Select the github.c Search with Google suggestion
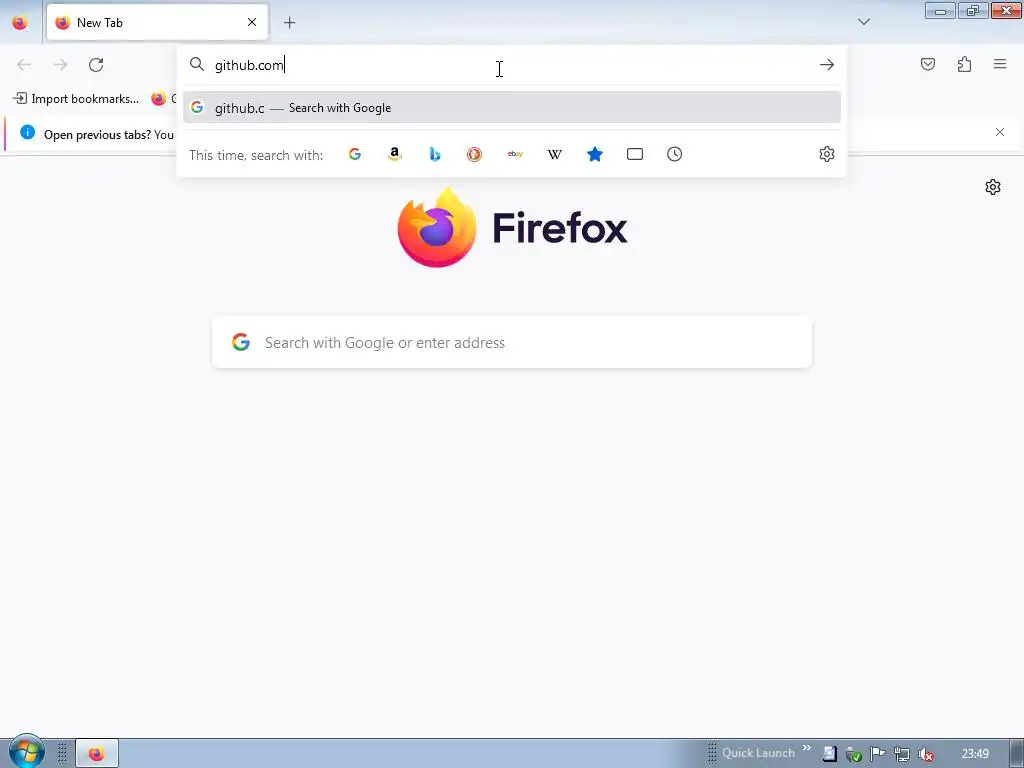The height and width of the screenshot is (768, 1024). (x=511, y=108)
